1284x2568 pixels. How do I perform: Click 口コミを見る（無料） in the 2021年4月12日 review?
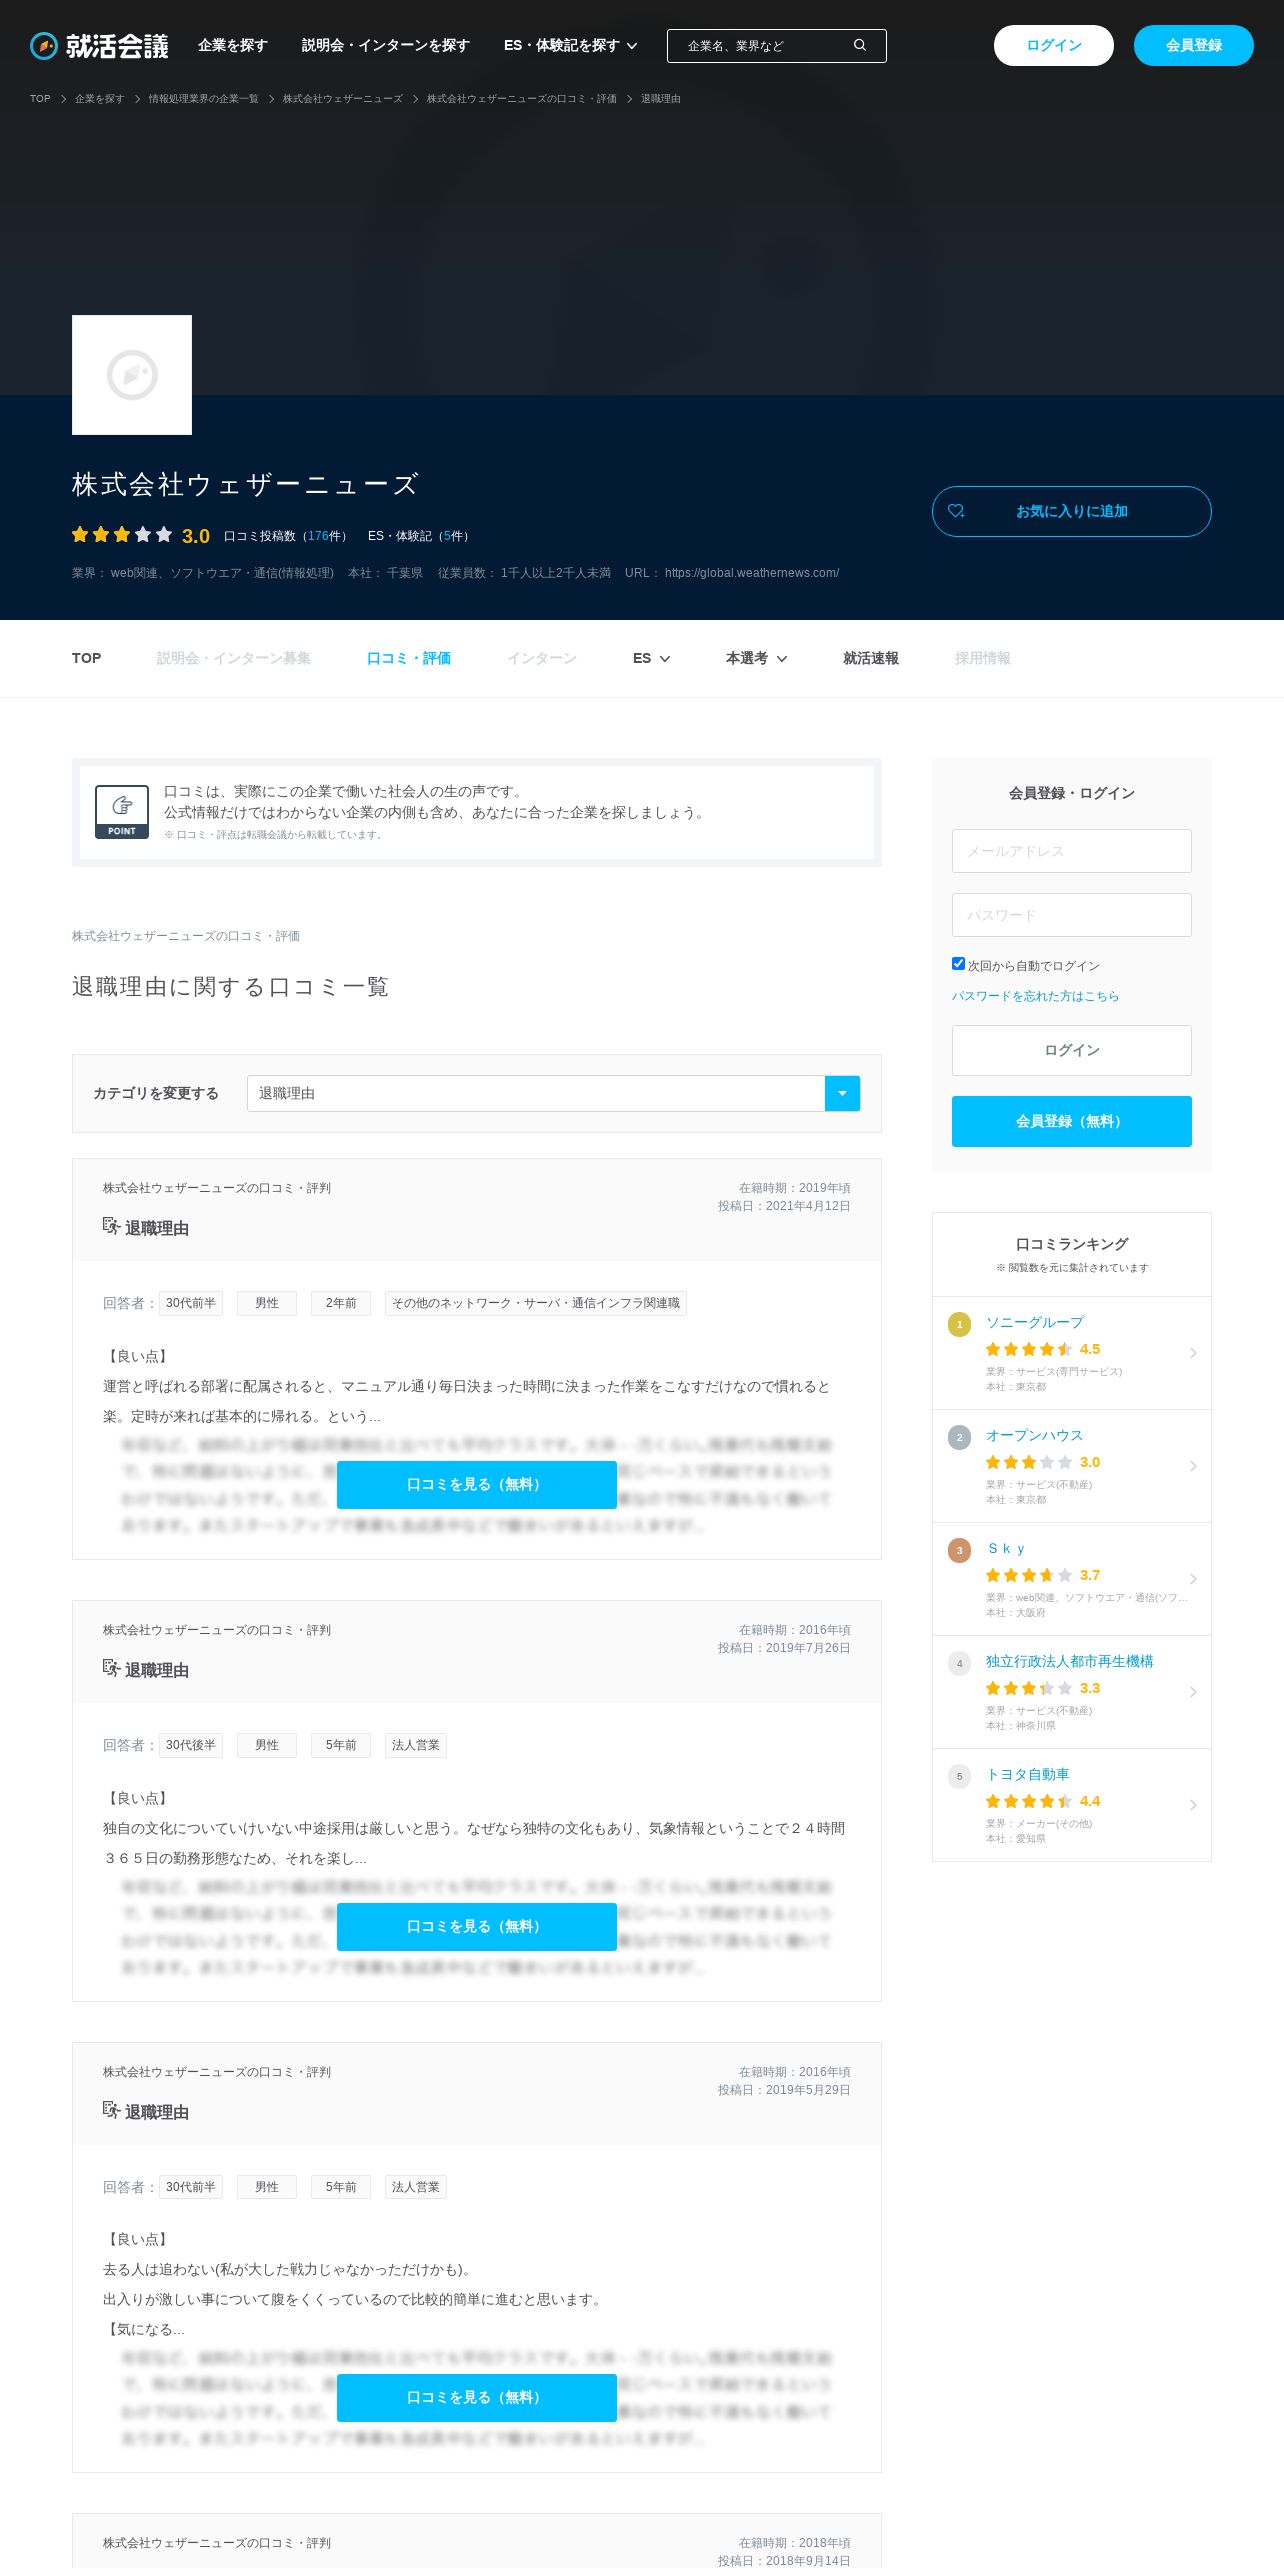pyautogui.click(x=477, y=1484)
